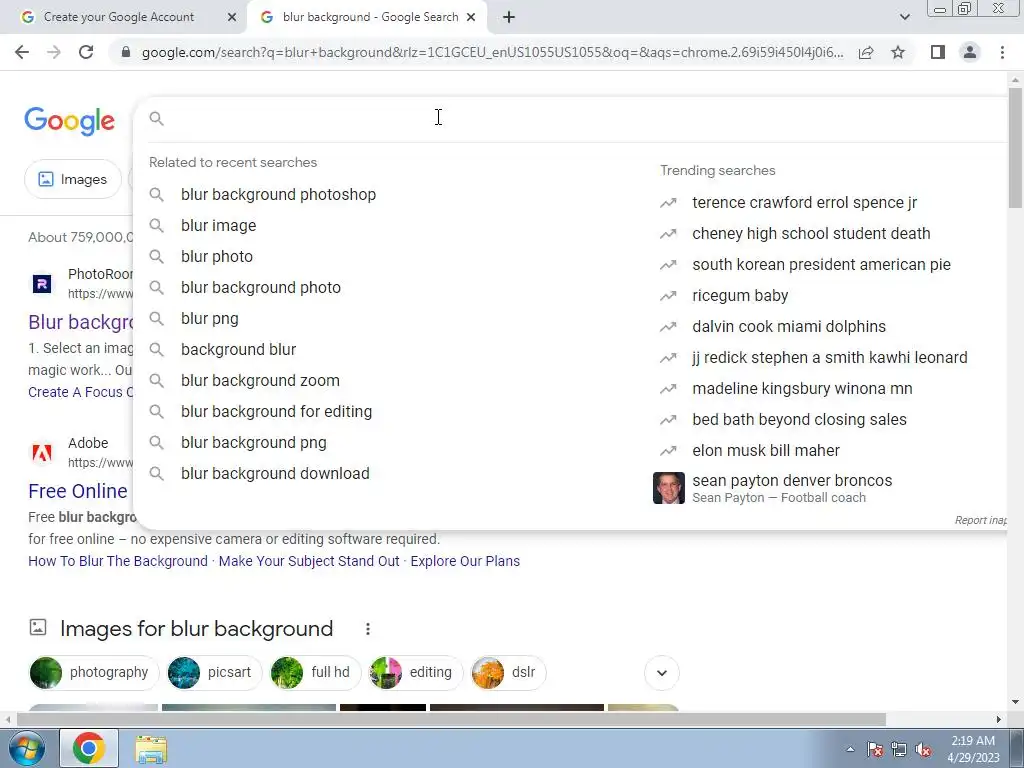This screenshot has height=768, width=1024.
Task: Select trending cheney high school student death
Action: click(811, 234)
